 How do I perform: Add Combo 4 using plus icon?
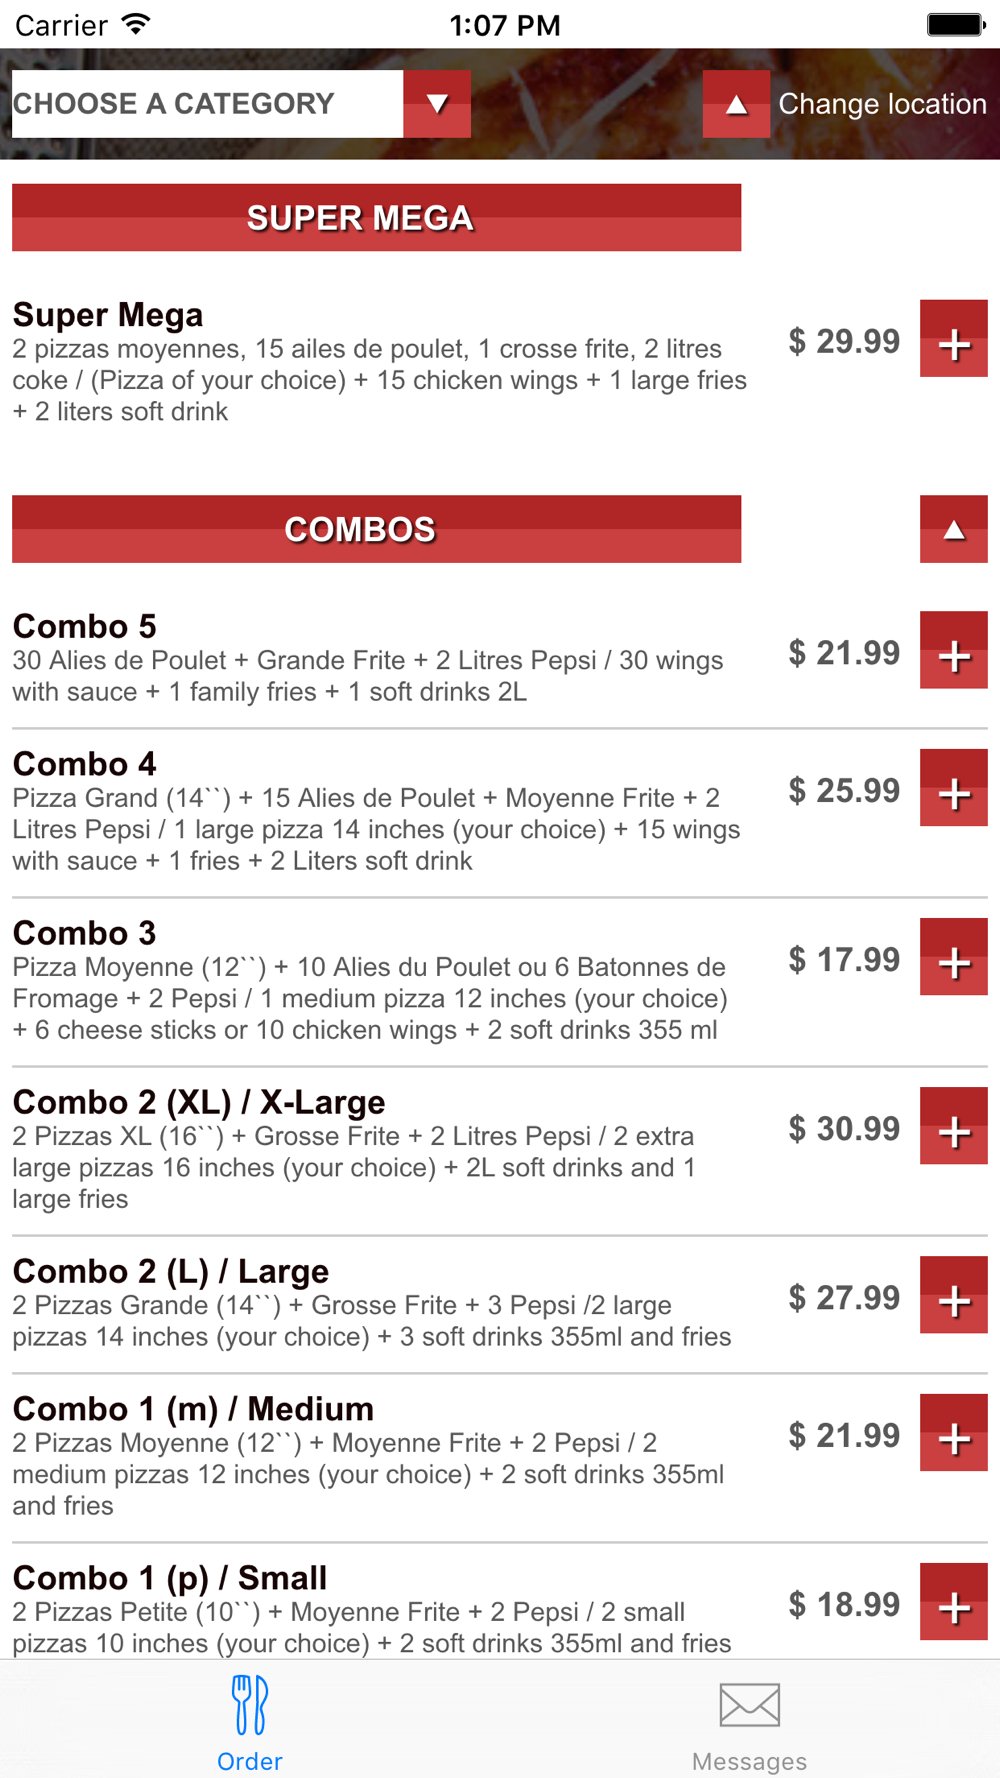click(954, 788)
